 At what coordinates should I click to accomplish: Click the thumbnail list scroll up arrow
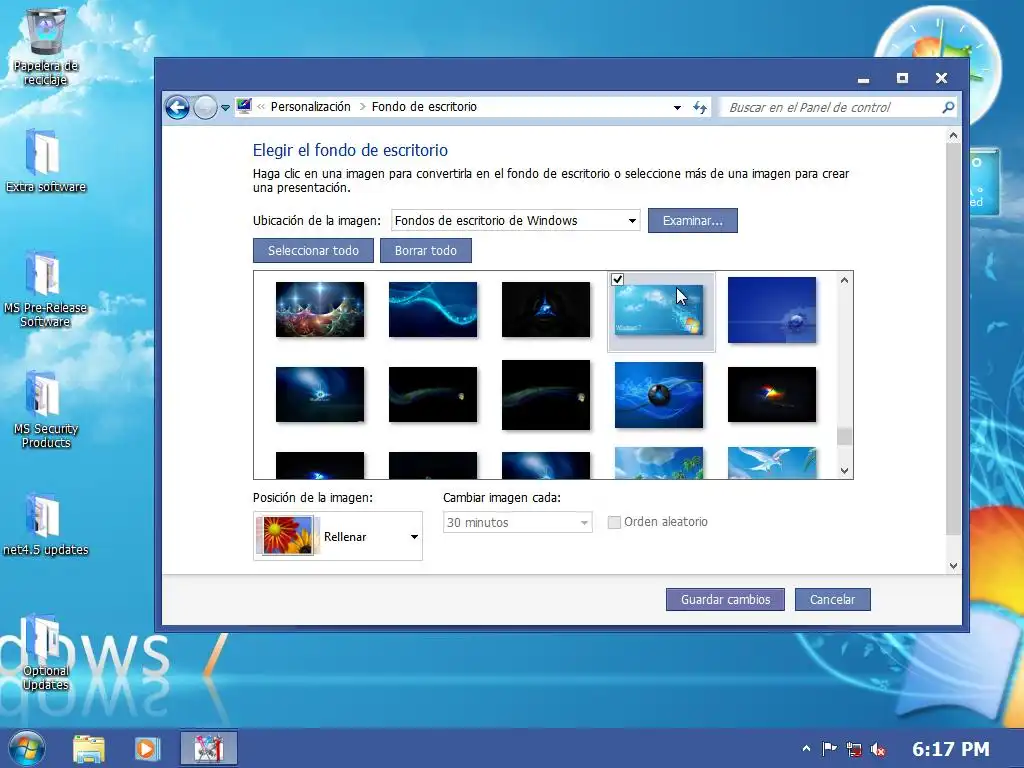pyautogui.click(x=844, y=280)
